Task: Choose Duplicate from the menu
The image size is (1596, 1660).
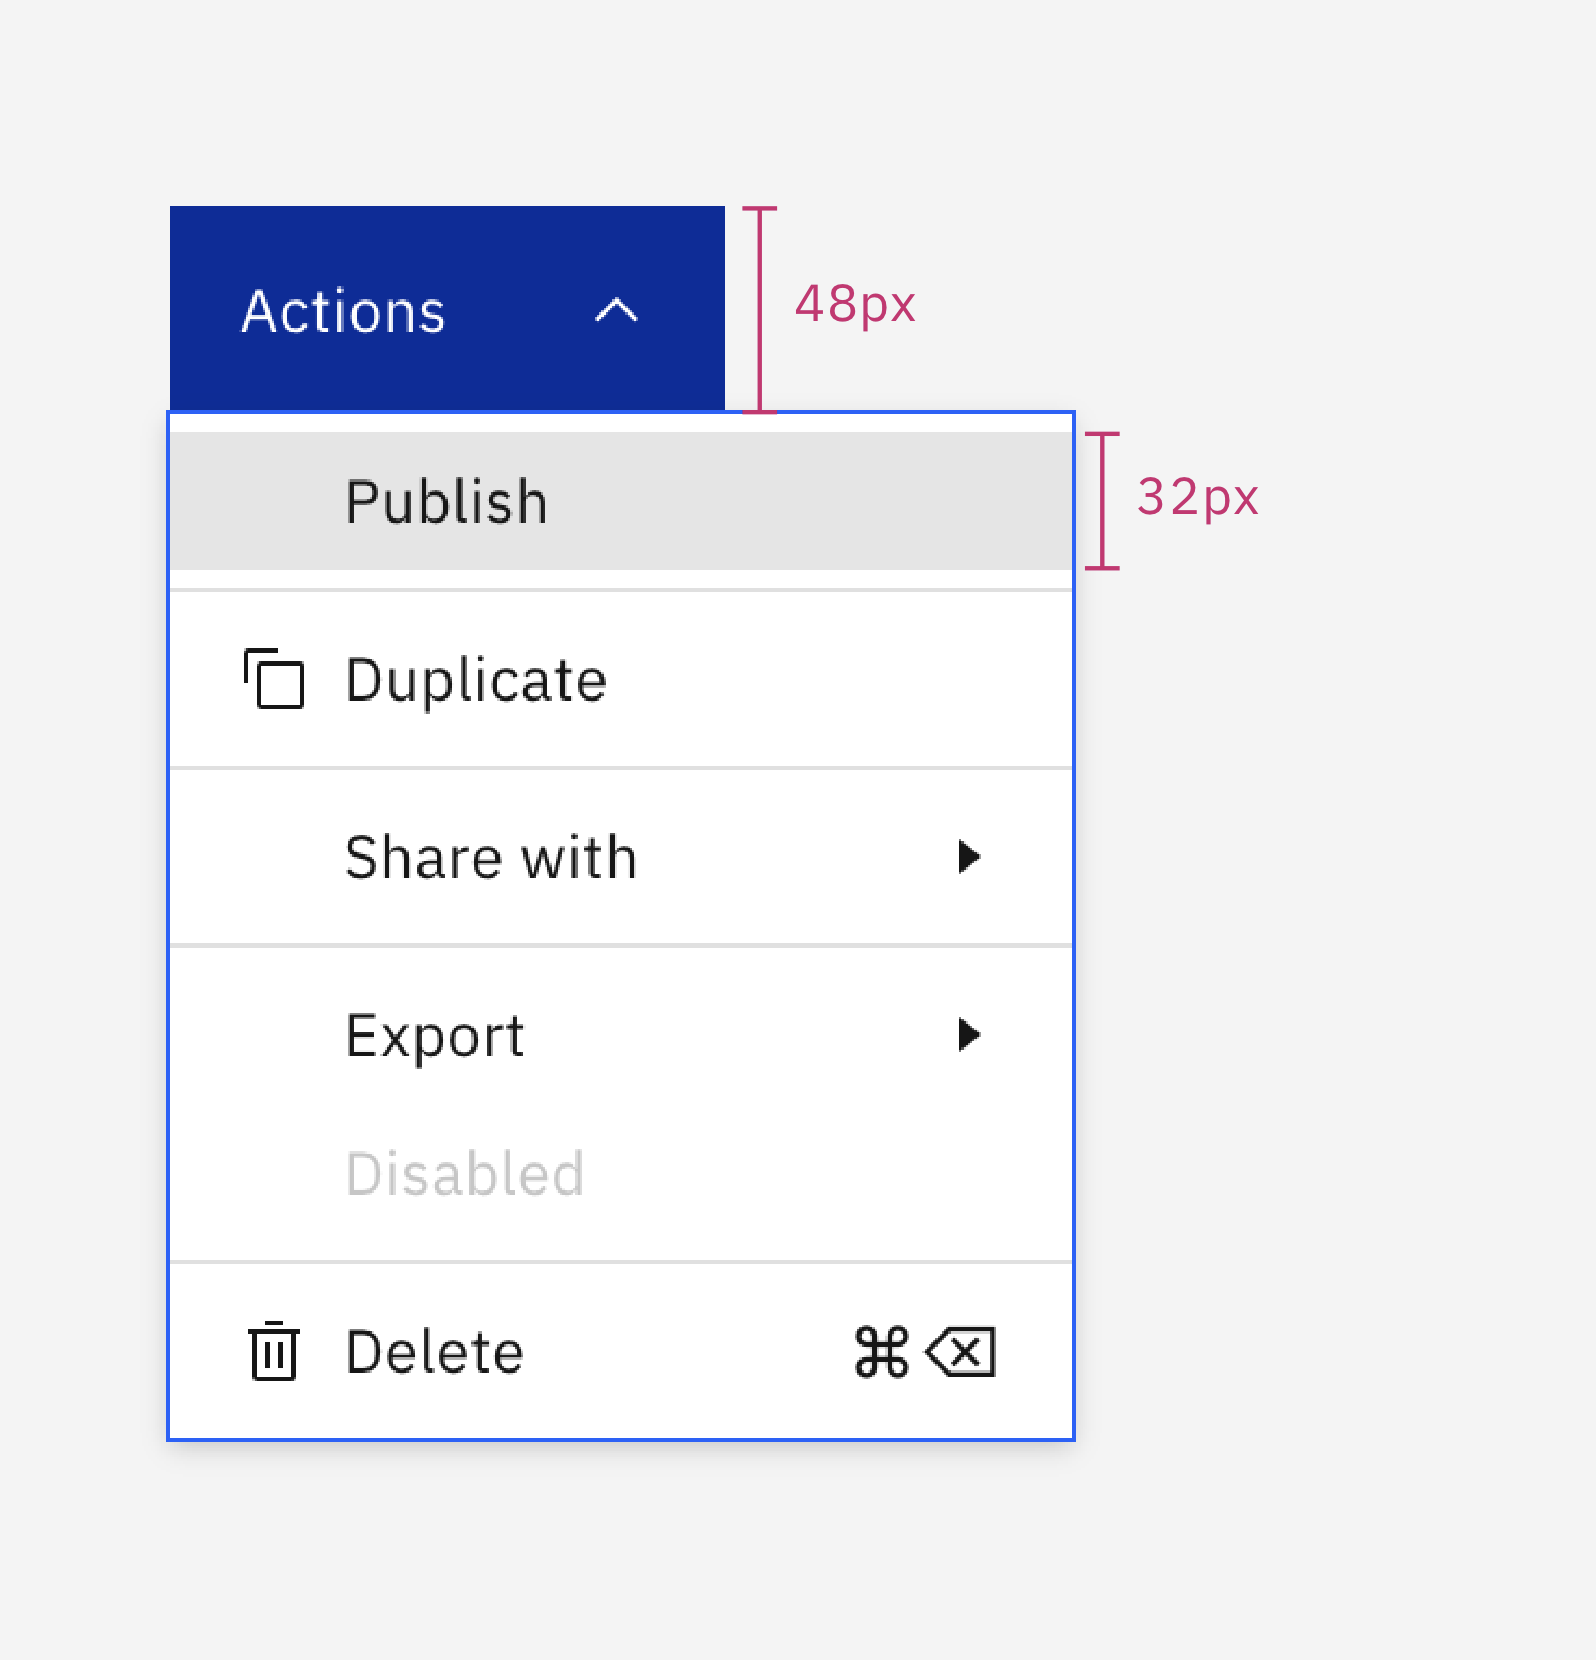Action: point(476,679)
